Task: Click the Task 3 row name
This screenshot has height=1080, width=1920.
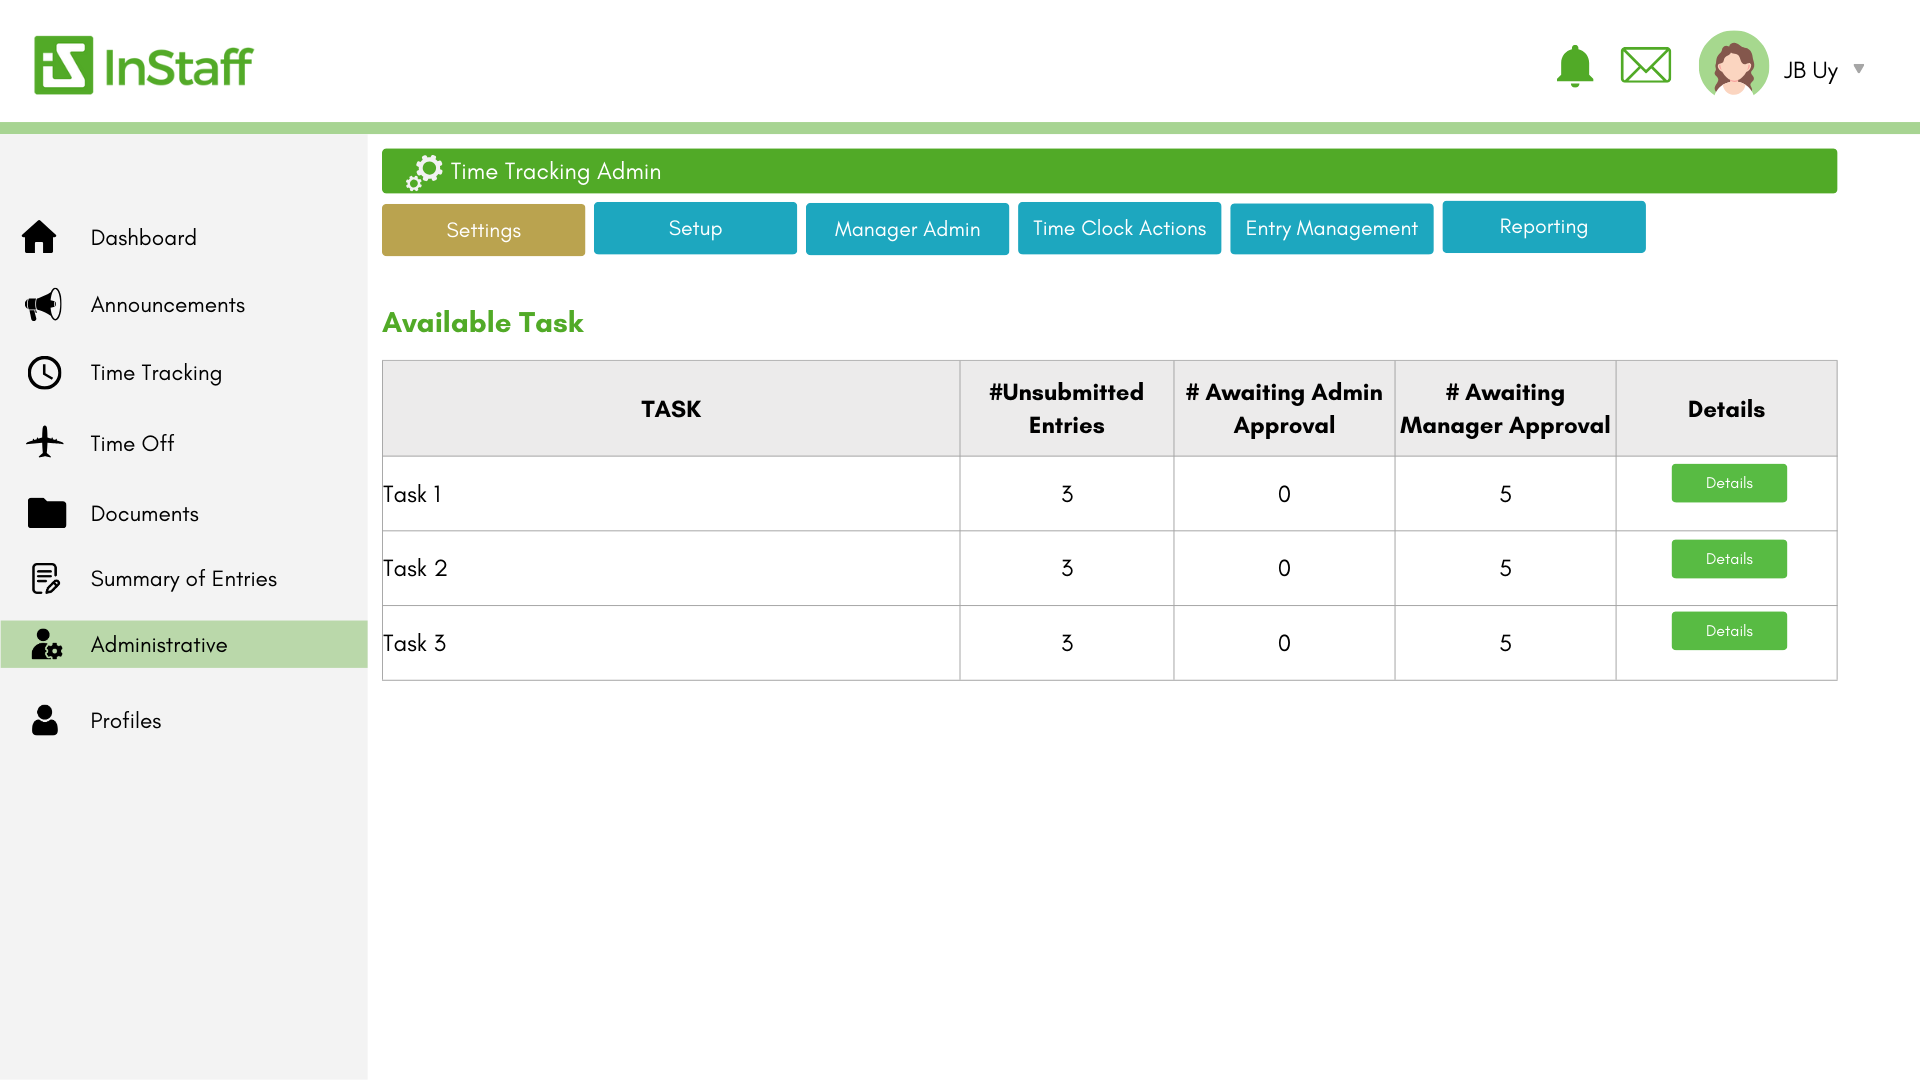Action: (x=414, y=643)
